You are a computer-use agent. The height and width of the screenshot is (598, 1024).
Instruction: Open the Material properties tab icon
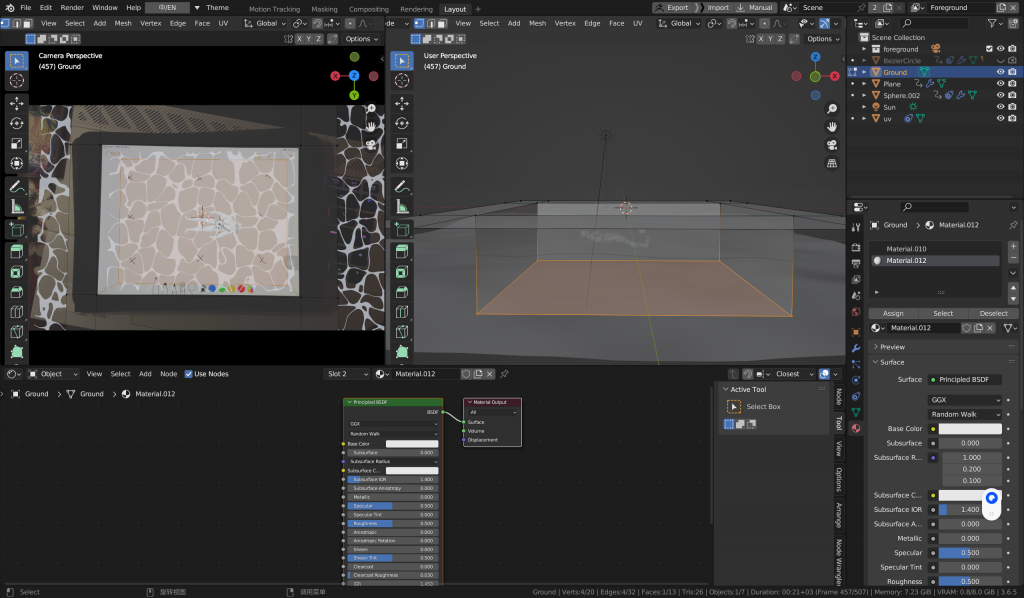tap(856, 428)
